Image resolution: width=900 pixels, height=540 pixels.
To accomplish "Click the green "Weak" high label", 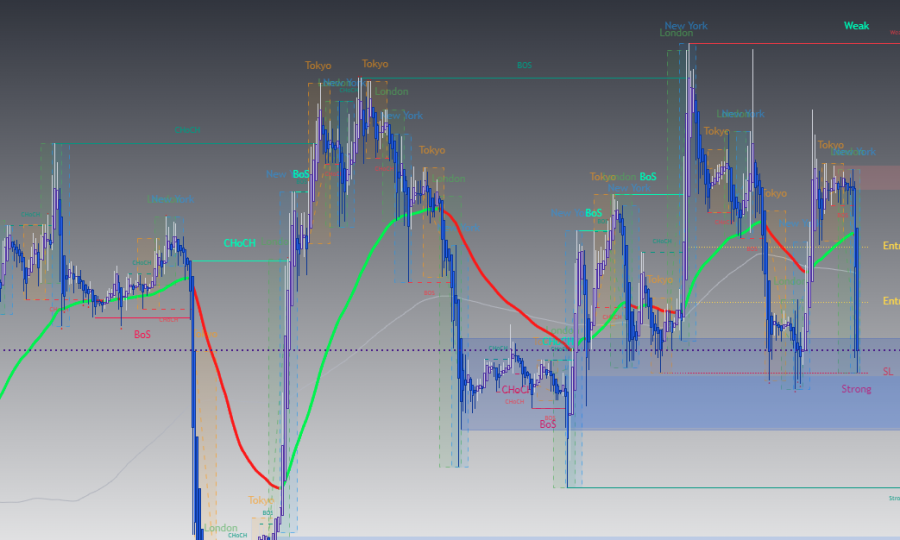I will 856,26.
